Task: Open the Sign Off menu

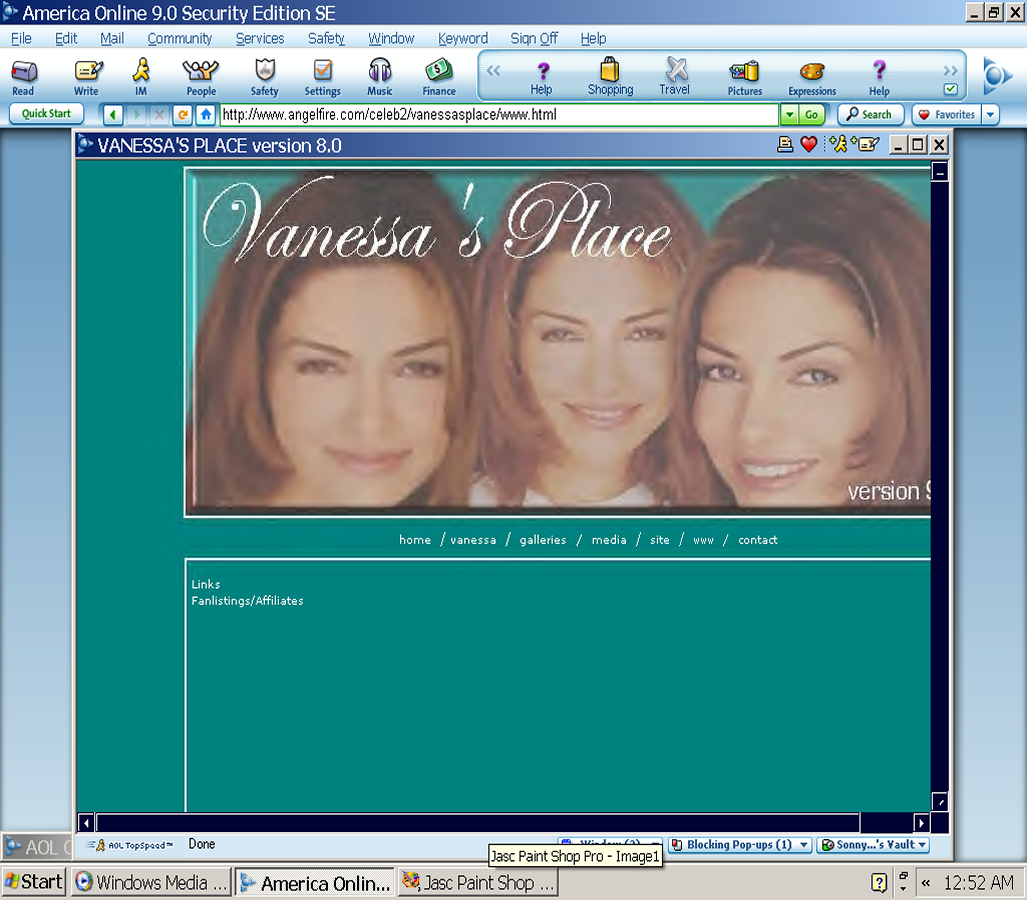Action: coord(534,39)
